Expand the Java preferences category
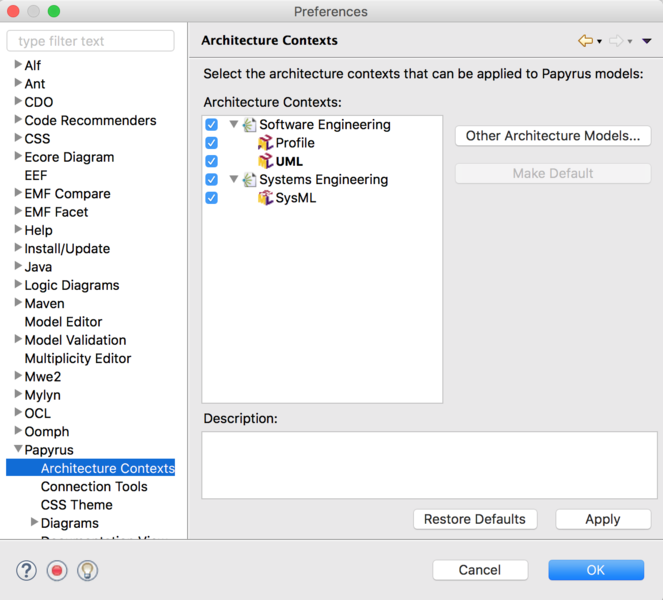 [18, 267]
